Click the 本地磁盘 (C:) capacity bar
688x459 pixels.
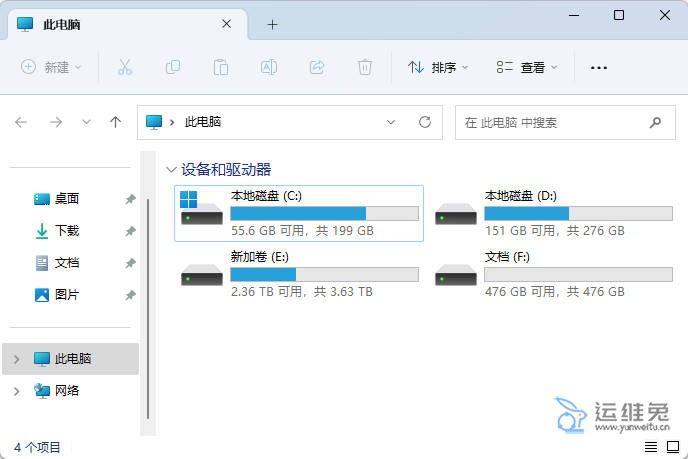click(324, 213)
